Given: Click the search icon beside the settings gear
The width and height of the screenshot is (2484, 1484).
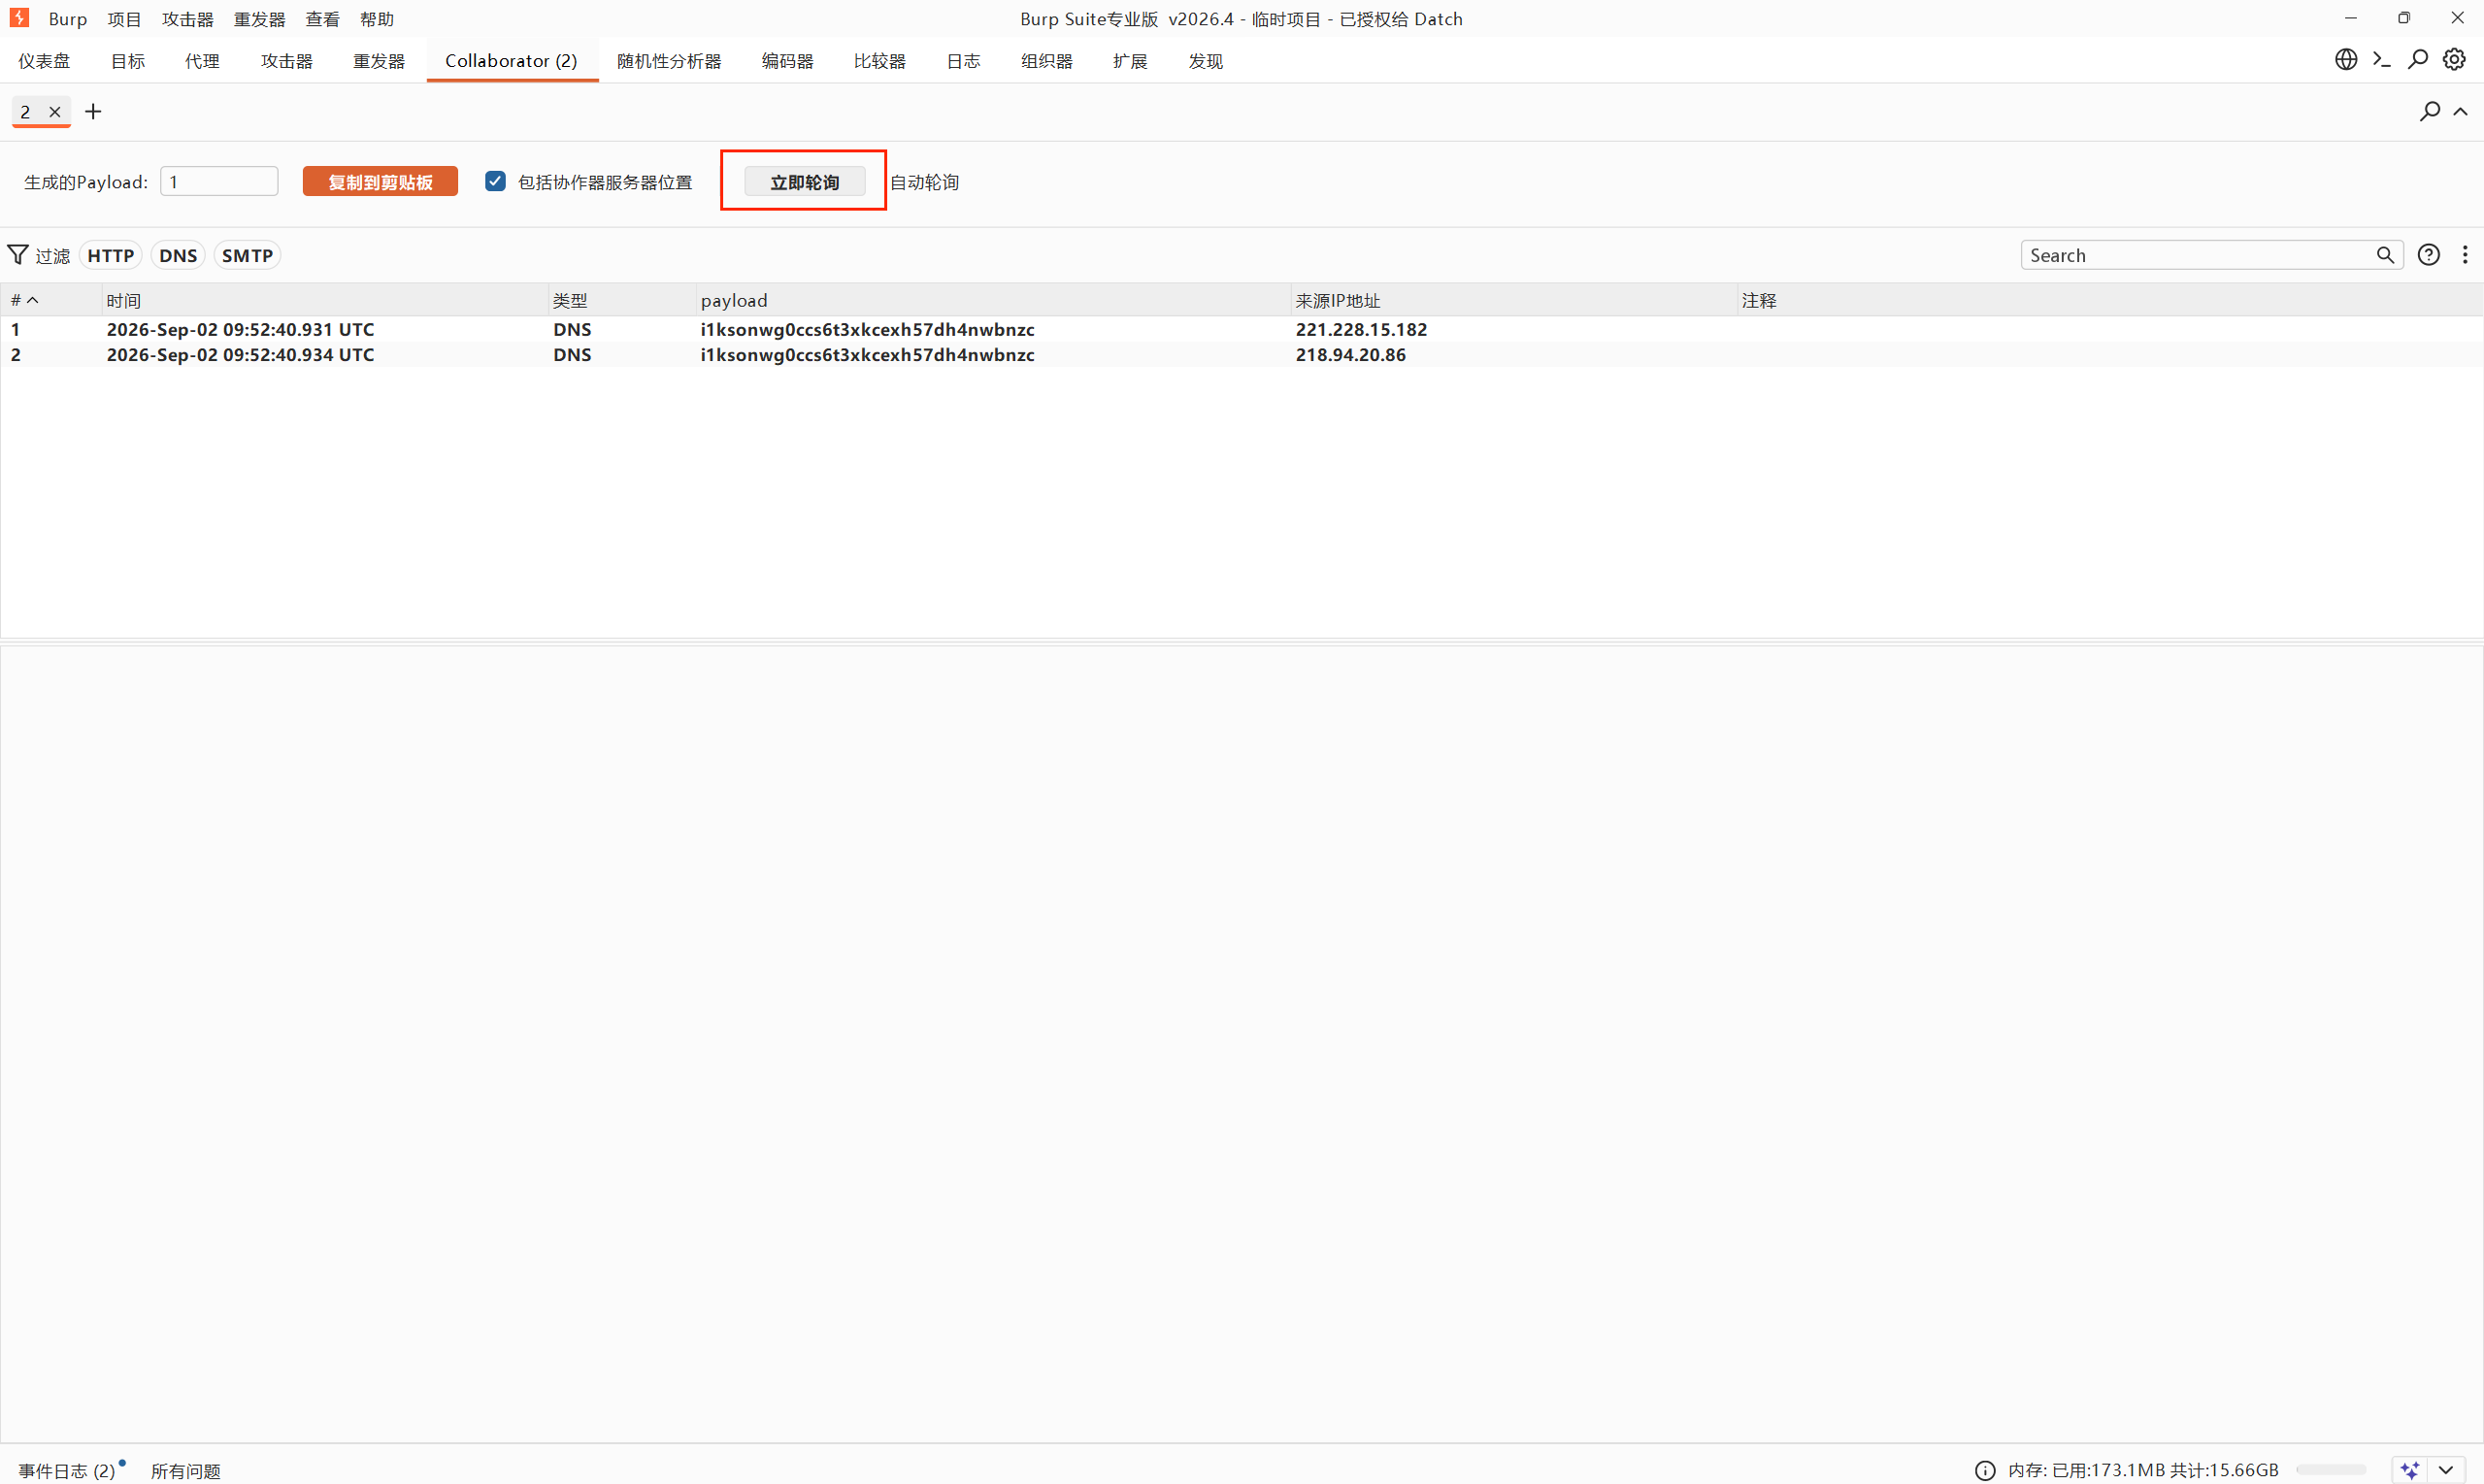Looking at the screenshot, I should [2417, 60].
